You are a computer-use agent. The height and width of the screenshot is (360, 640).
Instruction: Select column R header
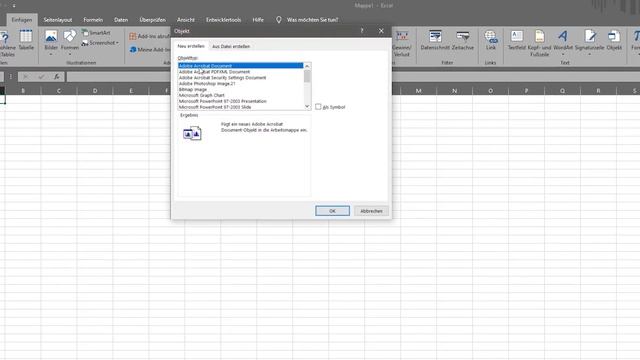(x=598, y=91)
